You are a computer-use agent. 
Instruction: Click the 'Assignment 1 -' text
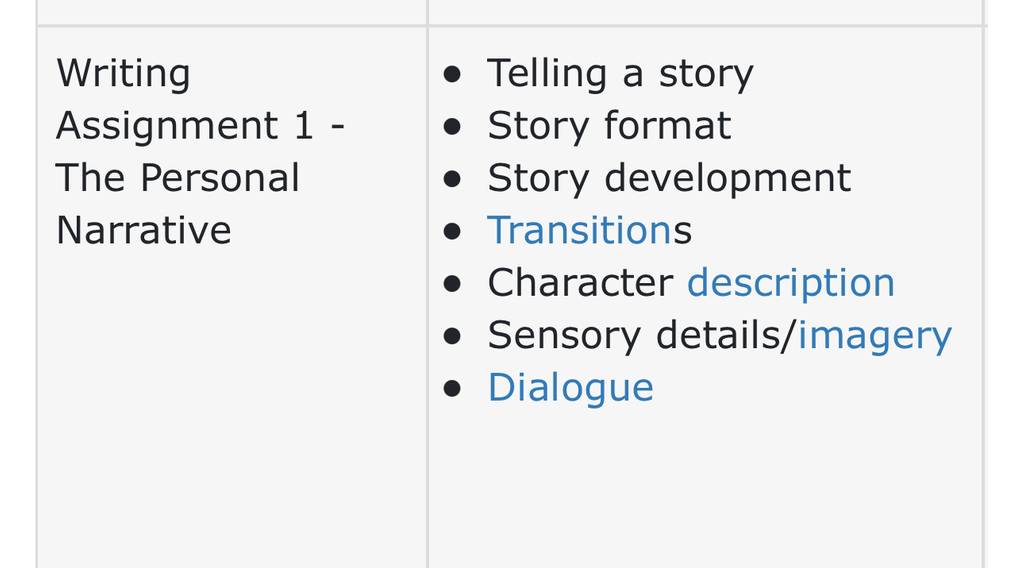(200, 125)
